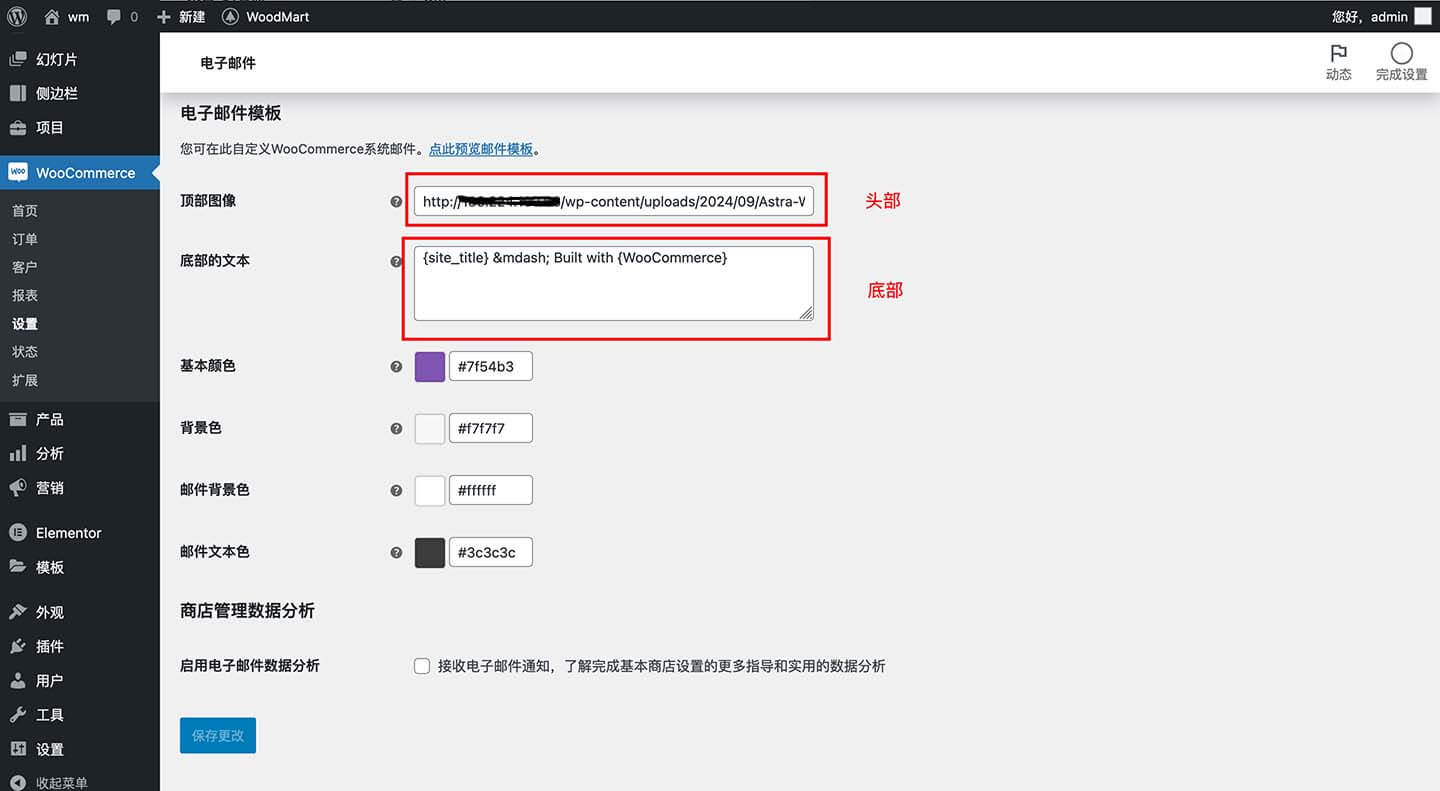Click the 产品 box icon
Image resolution: width=1440 pixels, height=791 pixels.
click(18, 419)
